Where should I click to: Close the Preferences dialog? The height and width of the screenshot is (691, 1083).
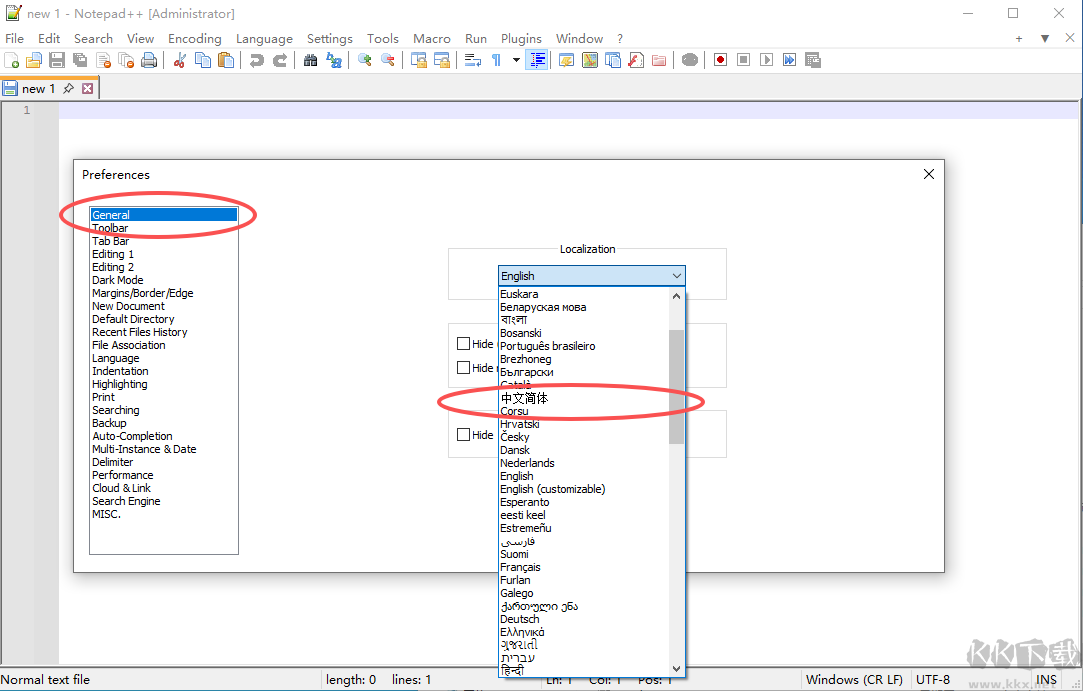point(929,174)
